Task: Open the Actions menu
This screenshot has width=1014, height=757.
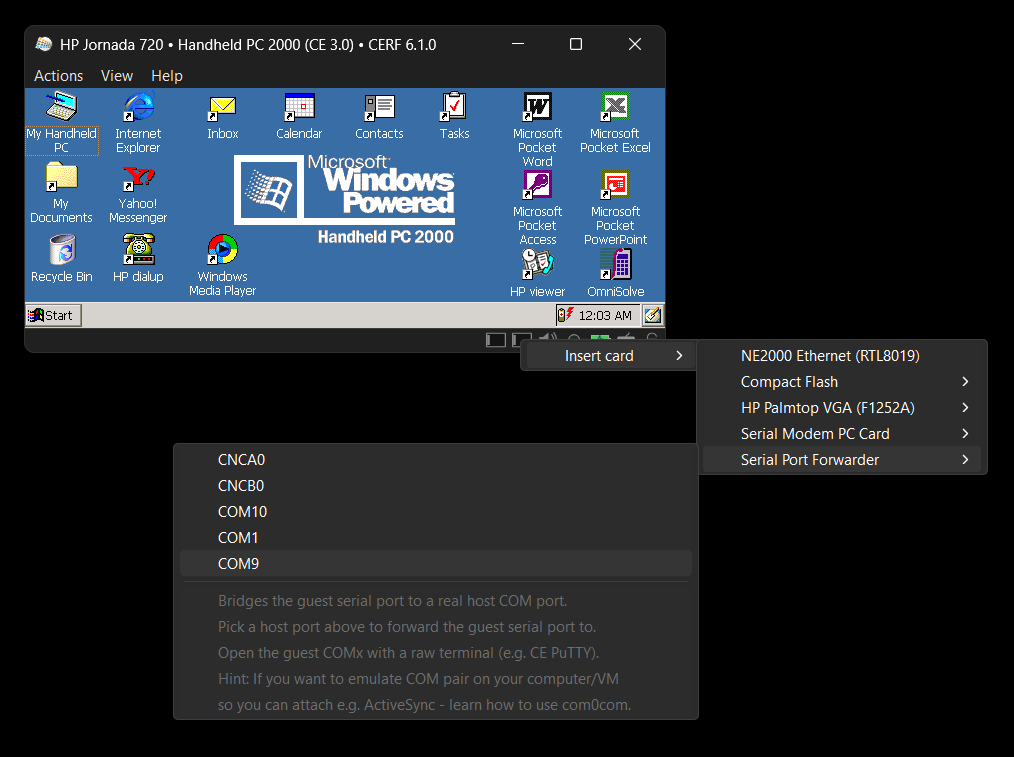Action: [58, 76]
